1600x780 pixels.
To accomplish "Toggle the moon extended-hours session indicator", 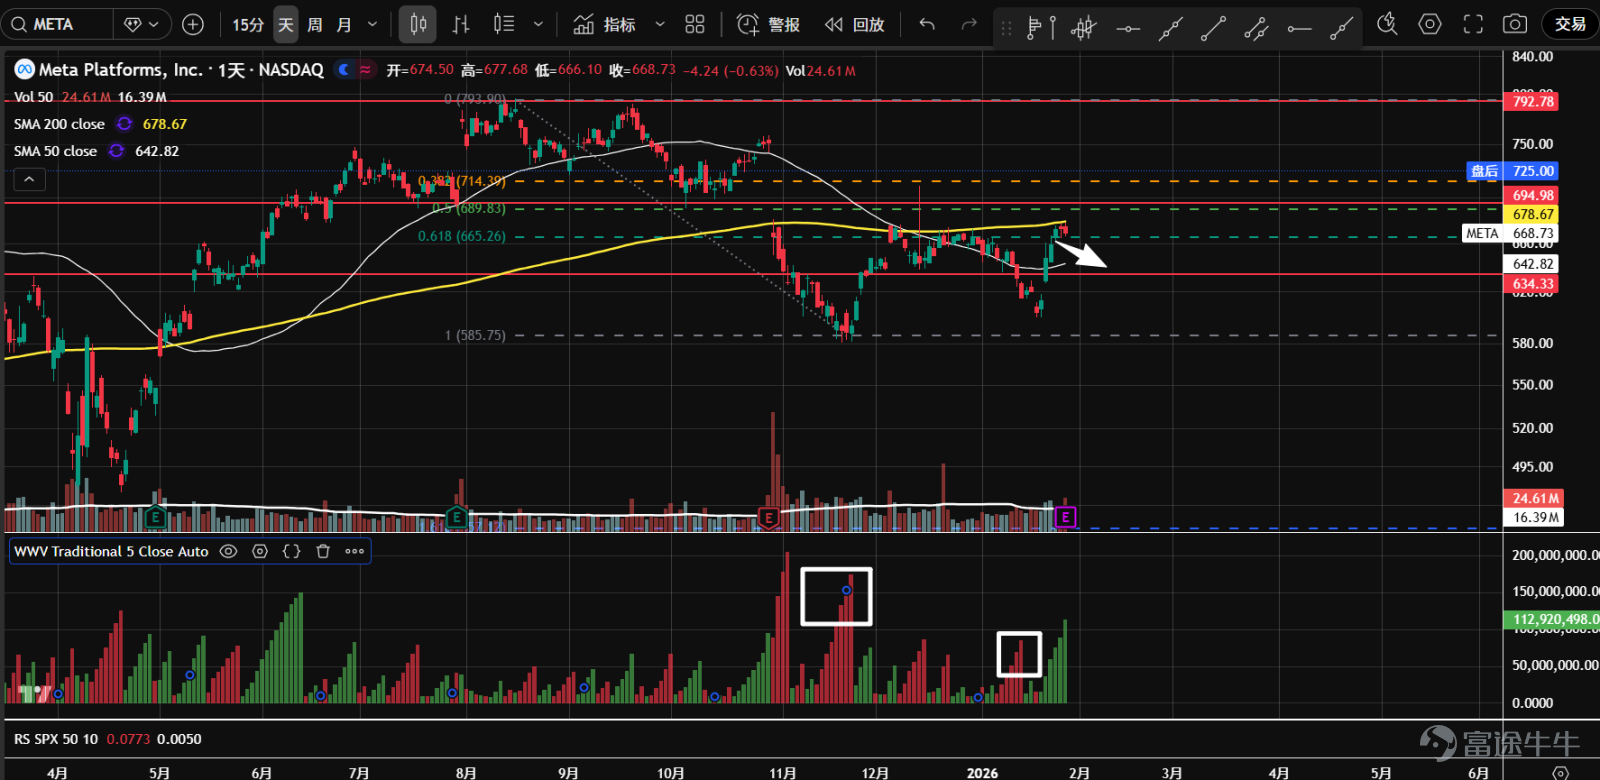I will [344, 69].
